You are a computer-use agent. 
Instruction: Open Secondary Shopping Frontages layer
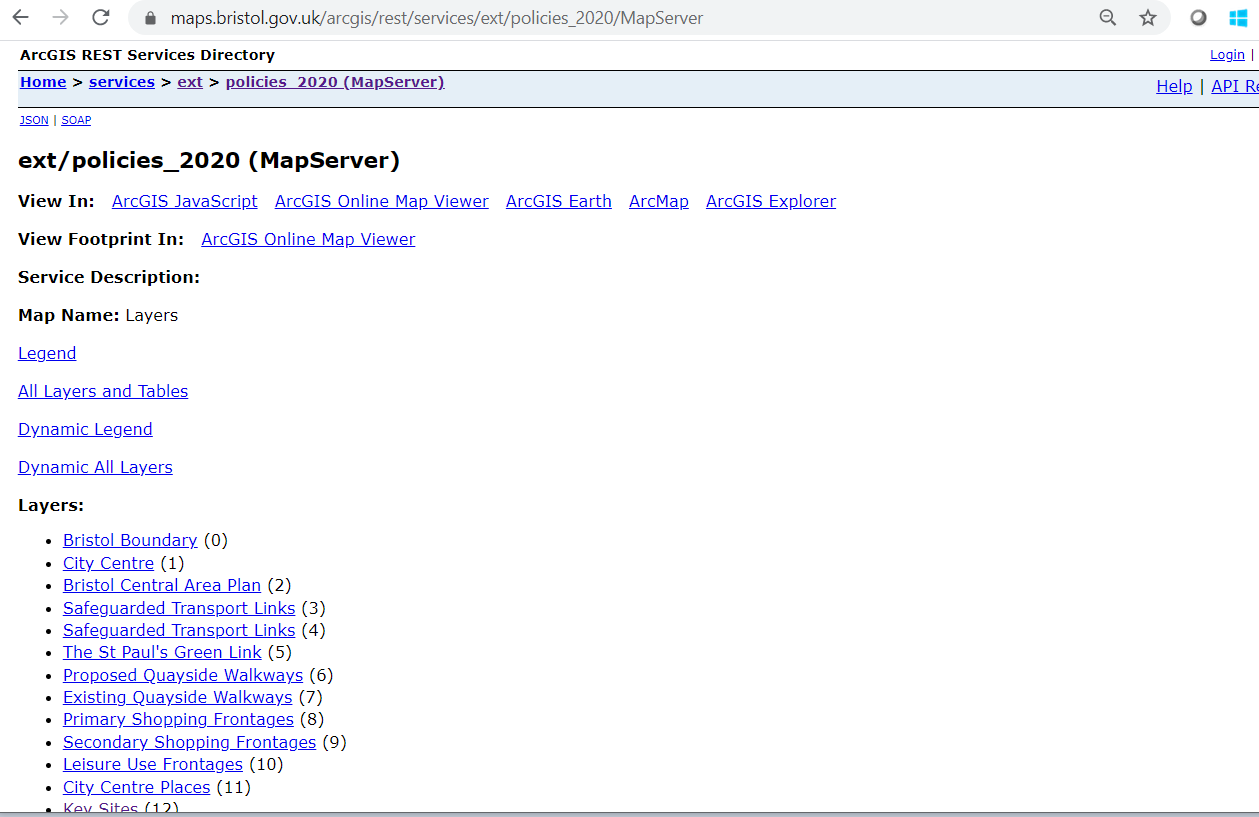(x=189, y=742)
